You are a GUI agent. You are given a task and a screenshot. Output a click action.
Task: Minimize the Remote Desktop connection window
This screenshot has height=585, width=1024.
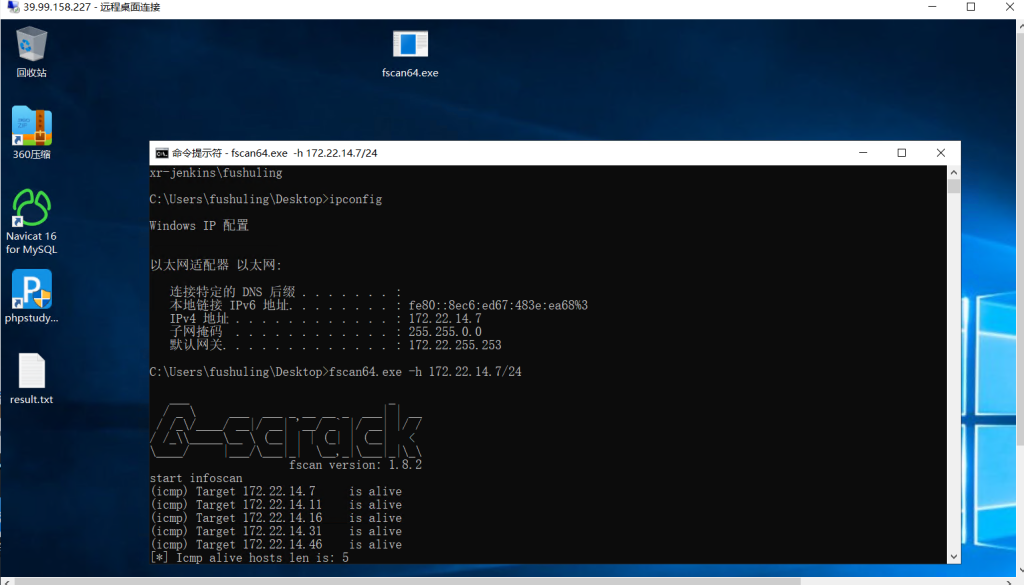tap(925, 8)
